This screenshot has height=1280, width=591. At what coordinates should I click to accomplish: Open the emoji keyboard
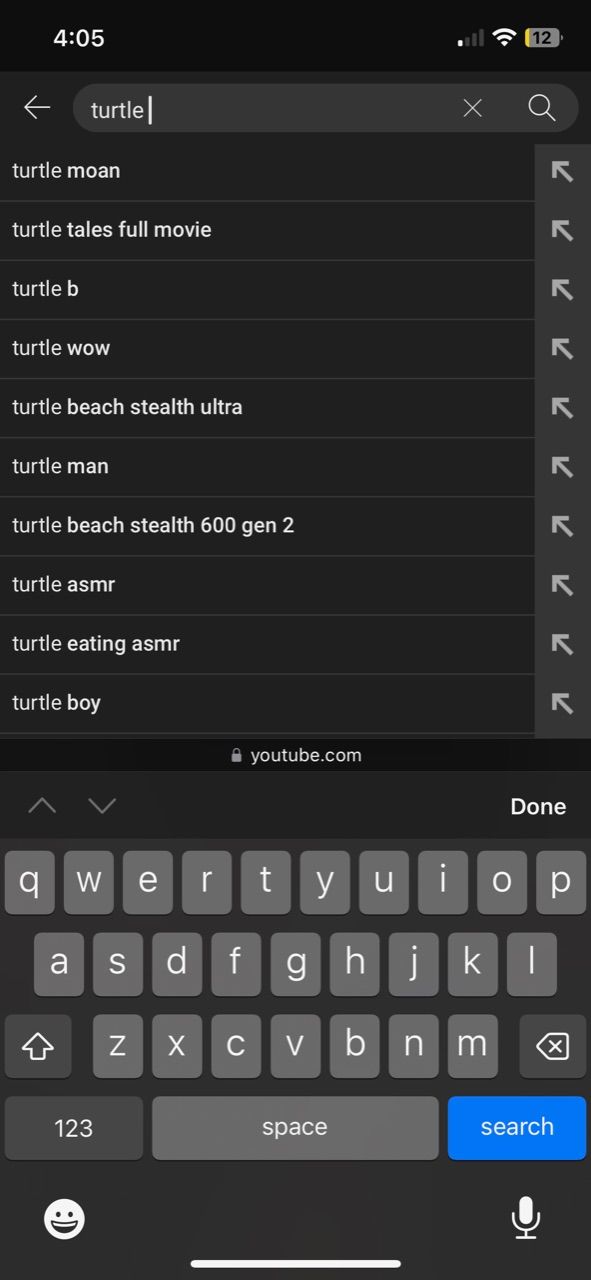[65, 1219]
